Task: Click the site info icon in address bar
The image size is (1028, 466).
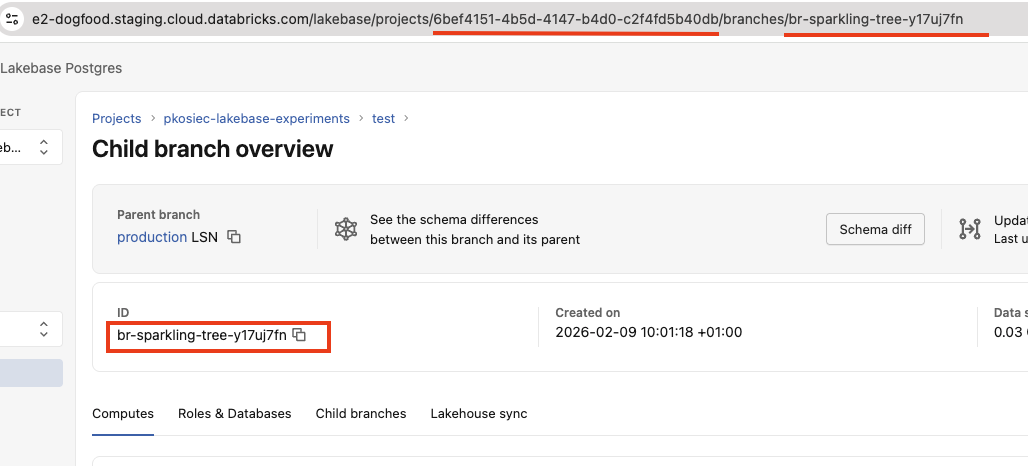Action: click(12, 19)
